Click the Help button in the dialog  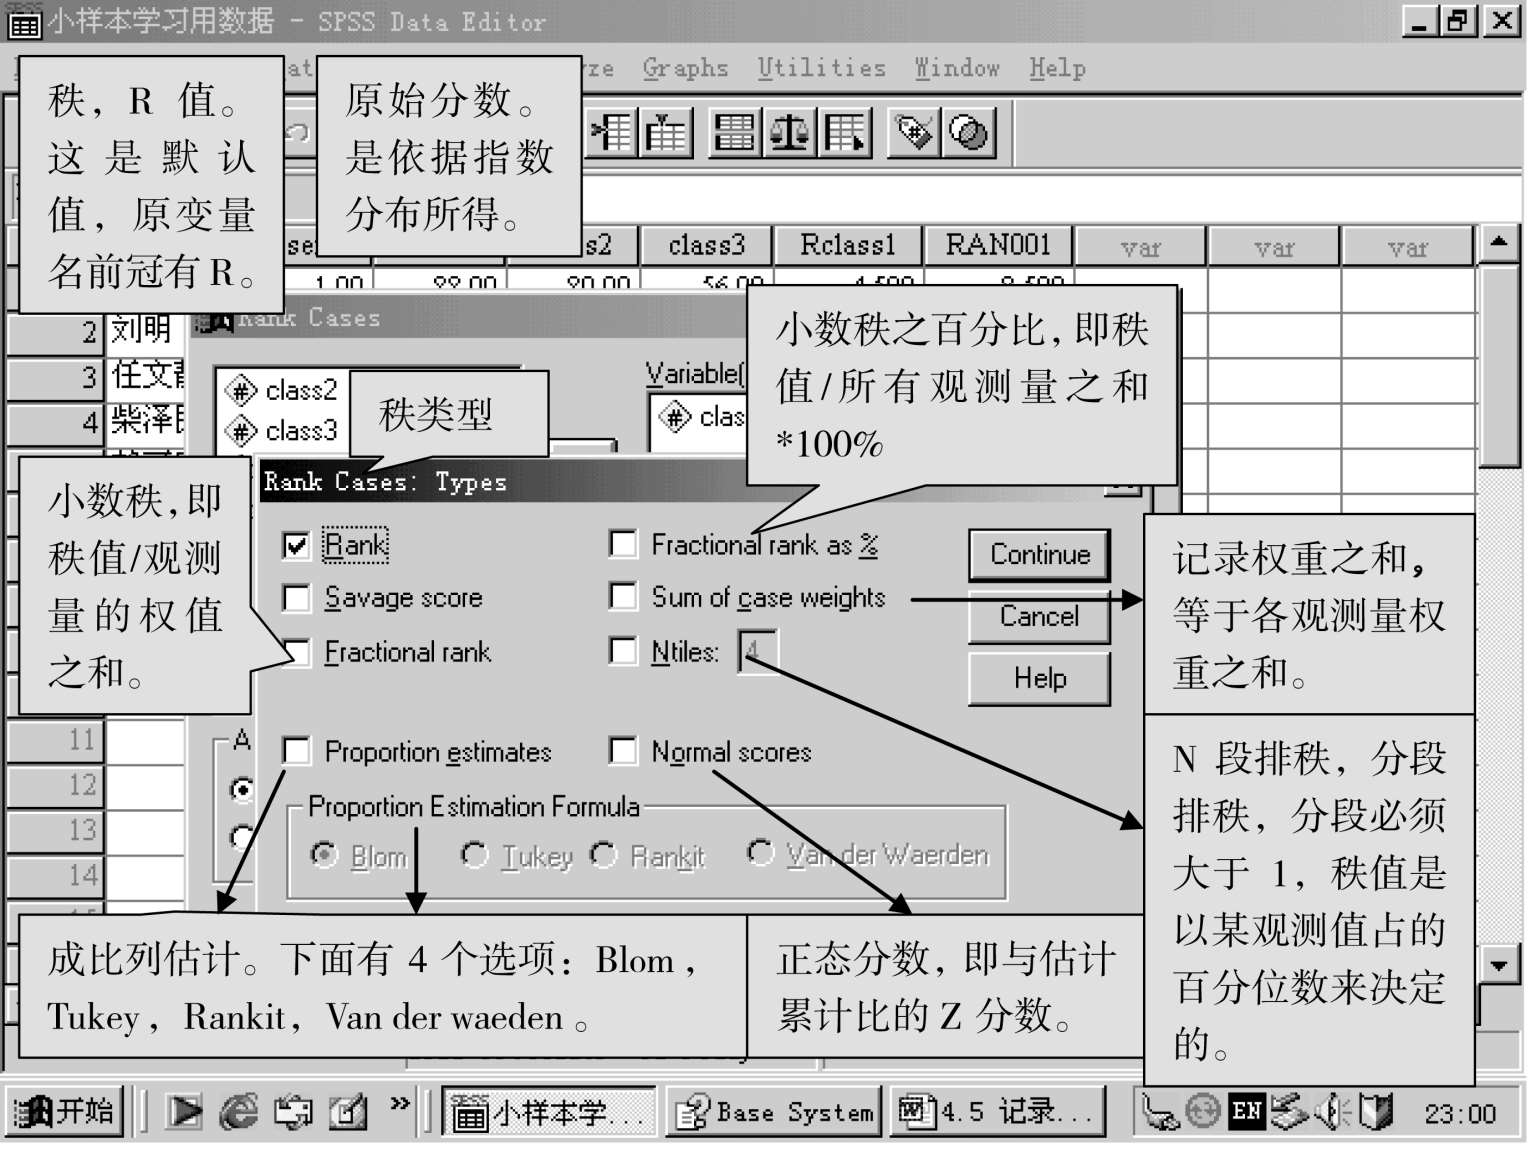[x=1040, y=679]
